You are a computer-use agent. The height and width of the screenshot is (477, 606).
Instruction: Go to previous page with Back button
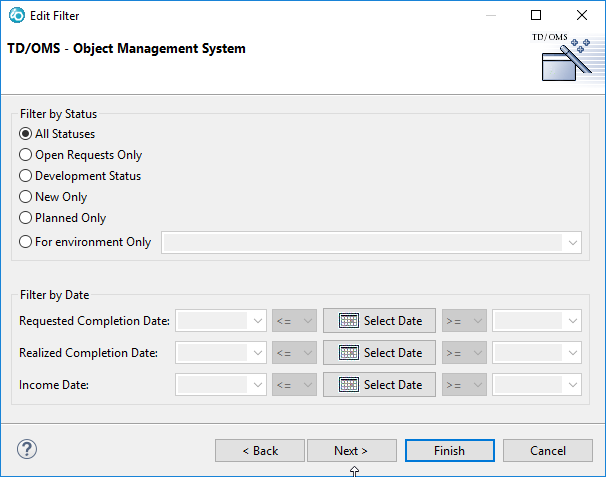click(260, 451)
